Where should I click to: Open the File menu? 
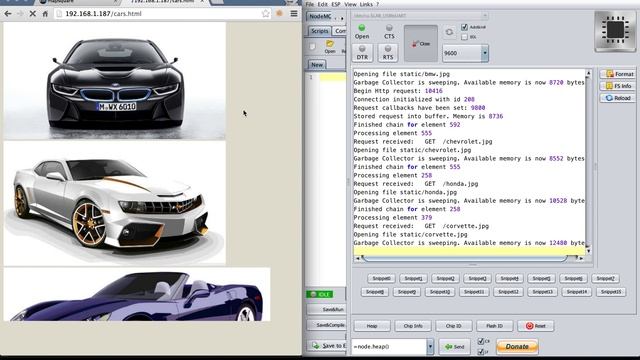310,4
